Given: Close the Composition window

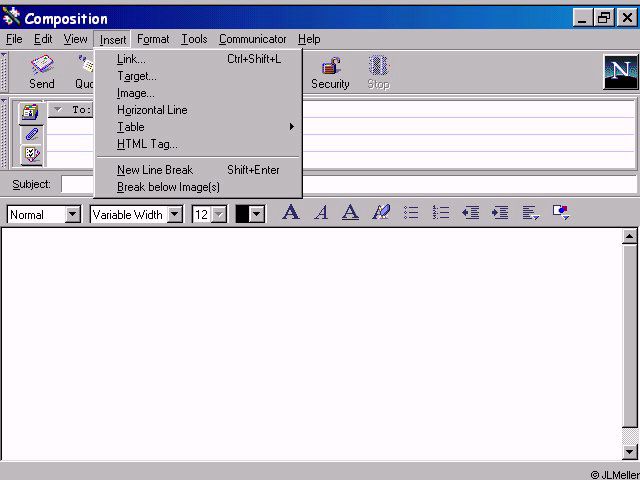Looking at the screenshot, I should 627,18.
